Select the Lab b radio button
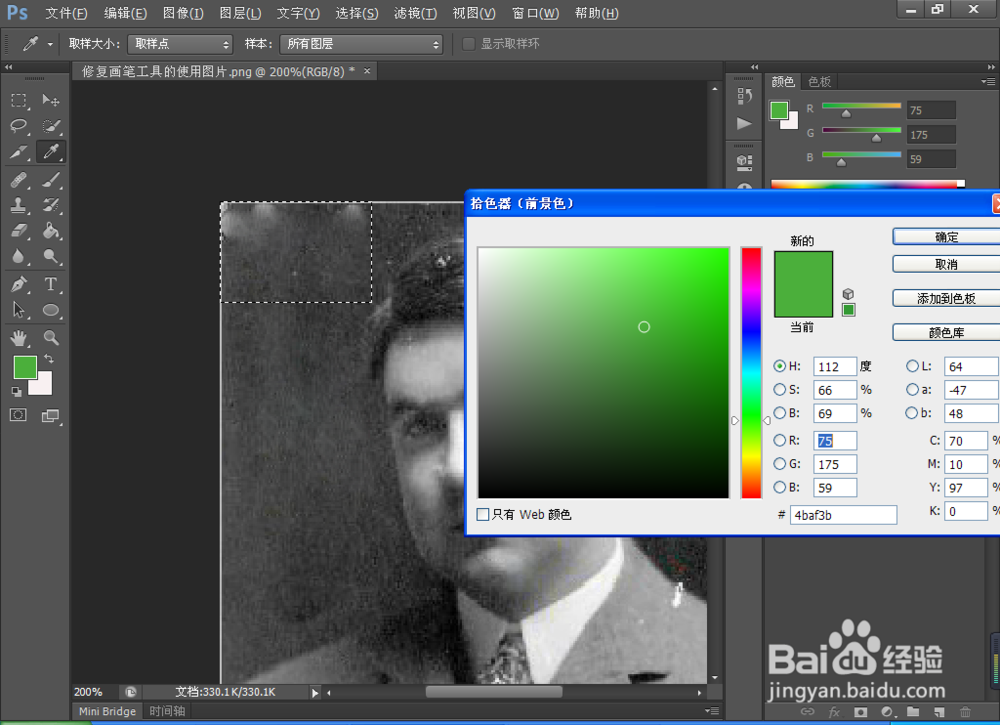Image resolution: width=1000 pixels, height=725 pixels. [913, 413]
